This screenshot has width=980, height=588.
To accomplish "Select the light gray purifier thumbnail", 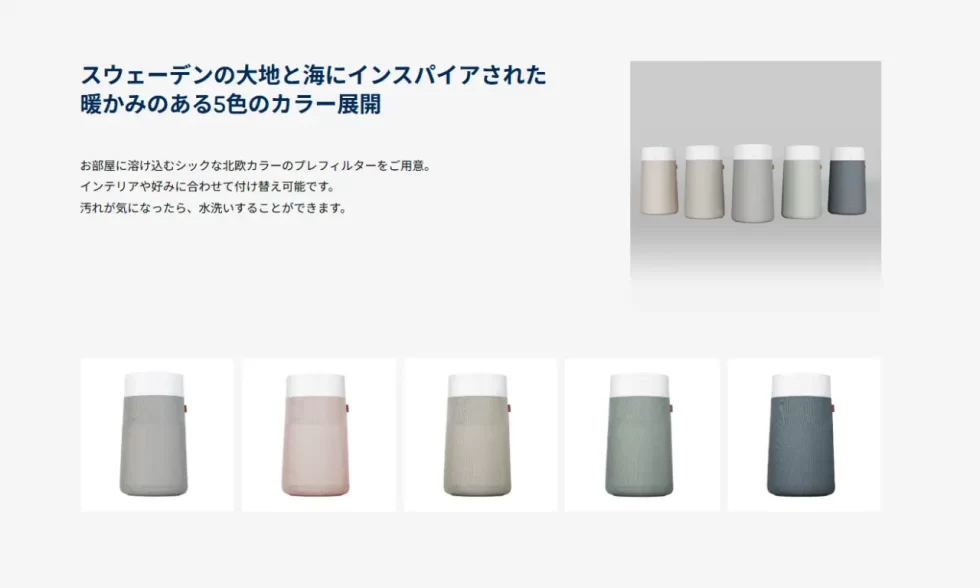I will 157,435.
